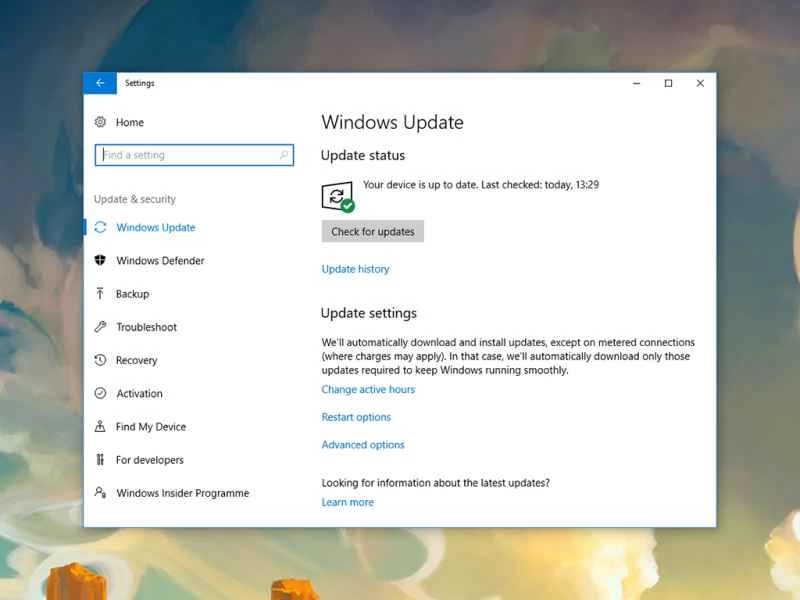800x600 pixels.
Task: Click Learn more about latest updates
Action: pyautogui.click(x=347, y=502)
